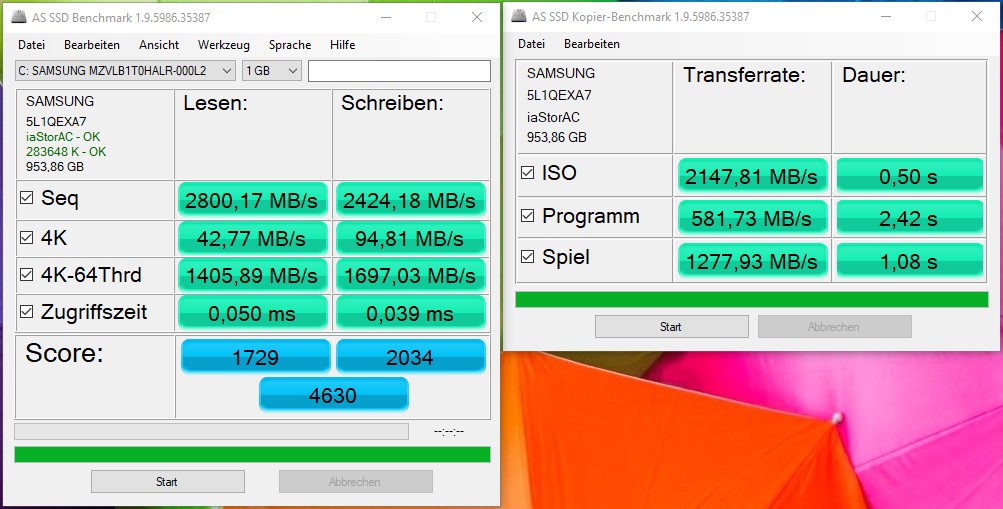
Task: Uncheck the ISO copy test
Action: click(x=527, y=173)
